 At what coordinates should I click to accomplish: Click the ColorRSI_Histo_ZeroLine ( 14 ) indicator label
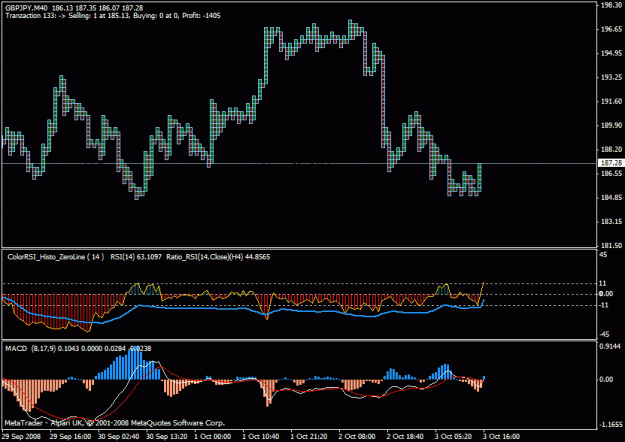click(x=56, y=257)
